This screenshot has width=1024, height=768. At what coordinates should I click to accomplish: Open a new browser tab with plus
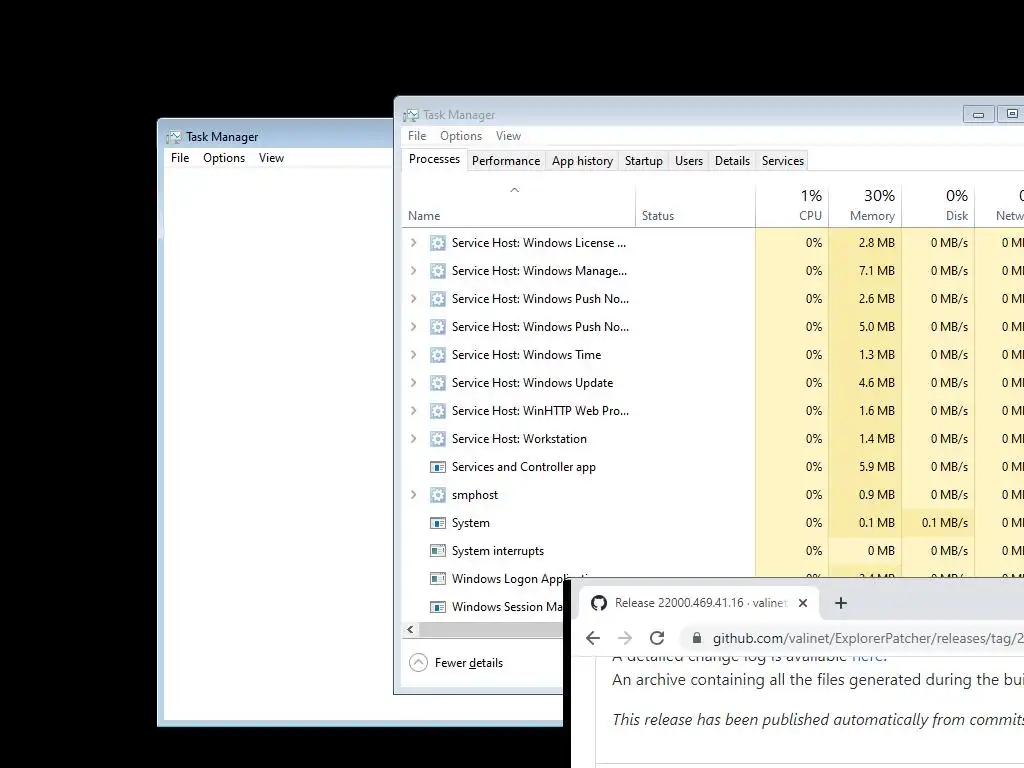841,603
